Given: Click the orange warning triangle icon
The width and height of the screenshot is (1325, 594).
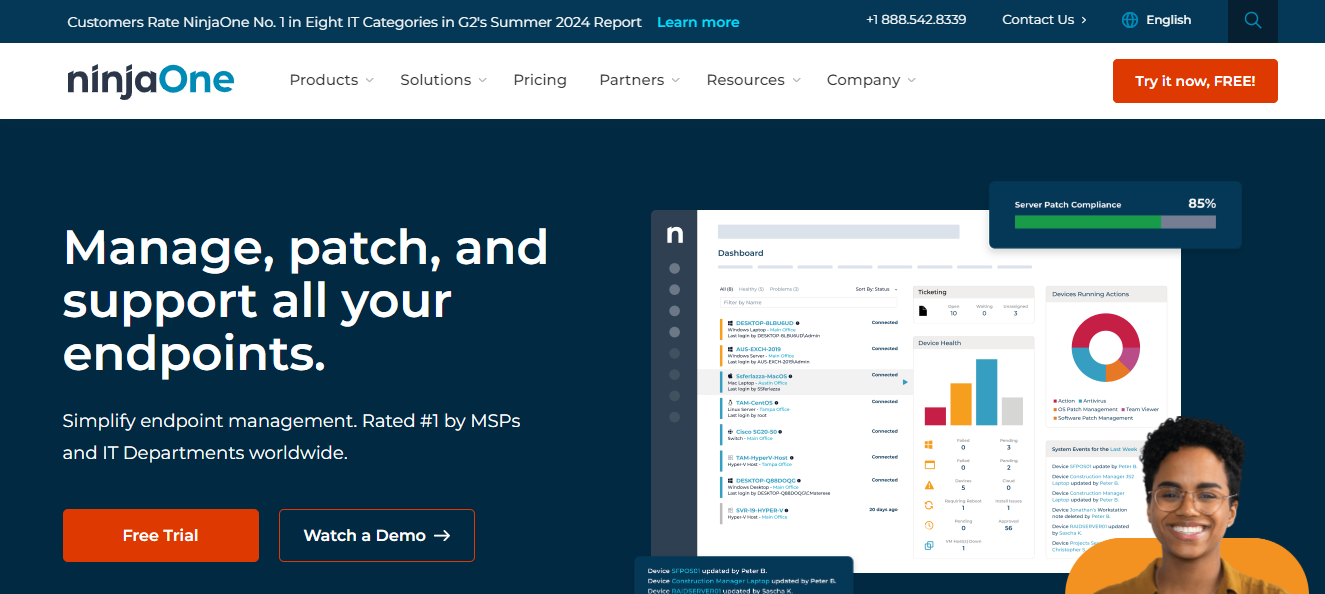Looking at the screenshot, I should pyautogui.click(x=929, y=485).
